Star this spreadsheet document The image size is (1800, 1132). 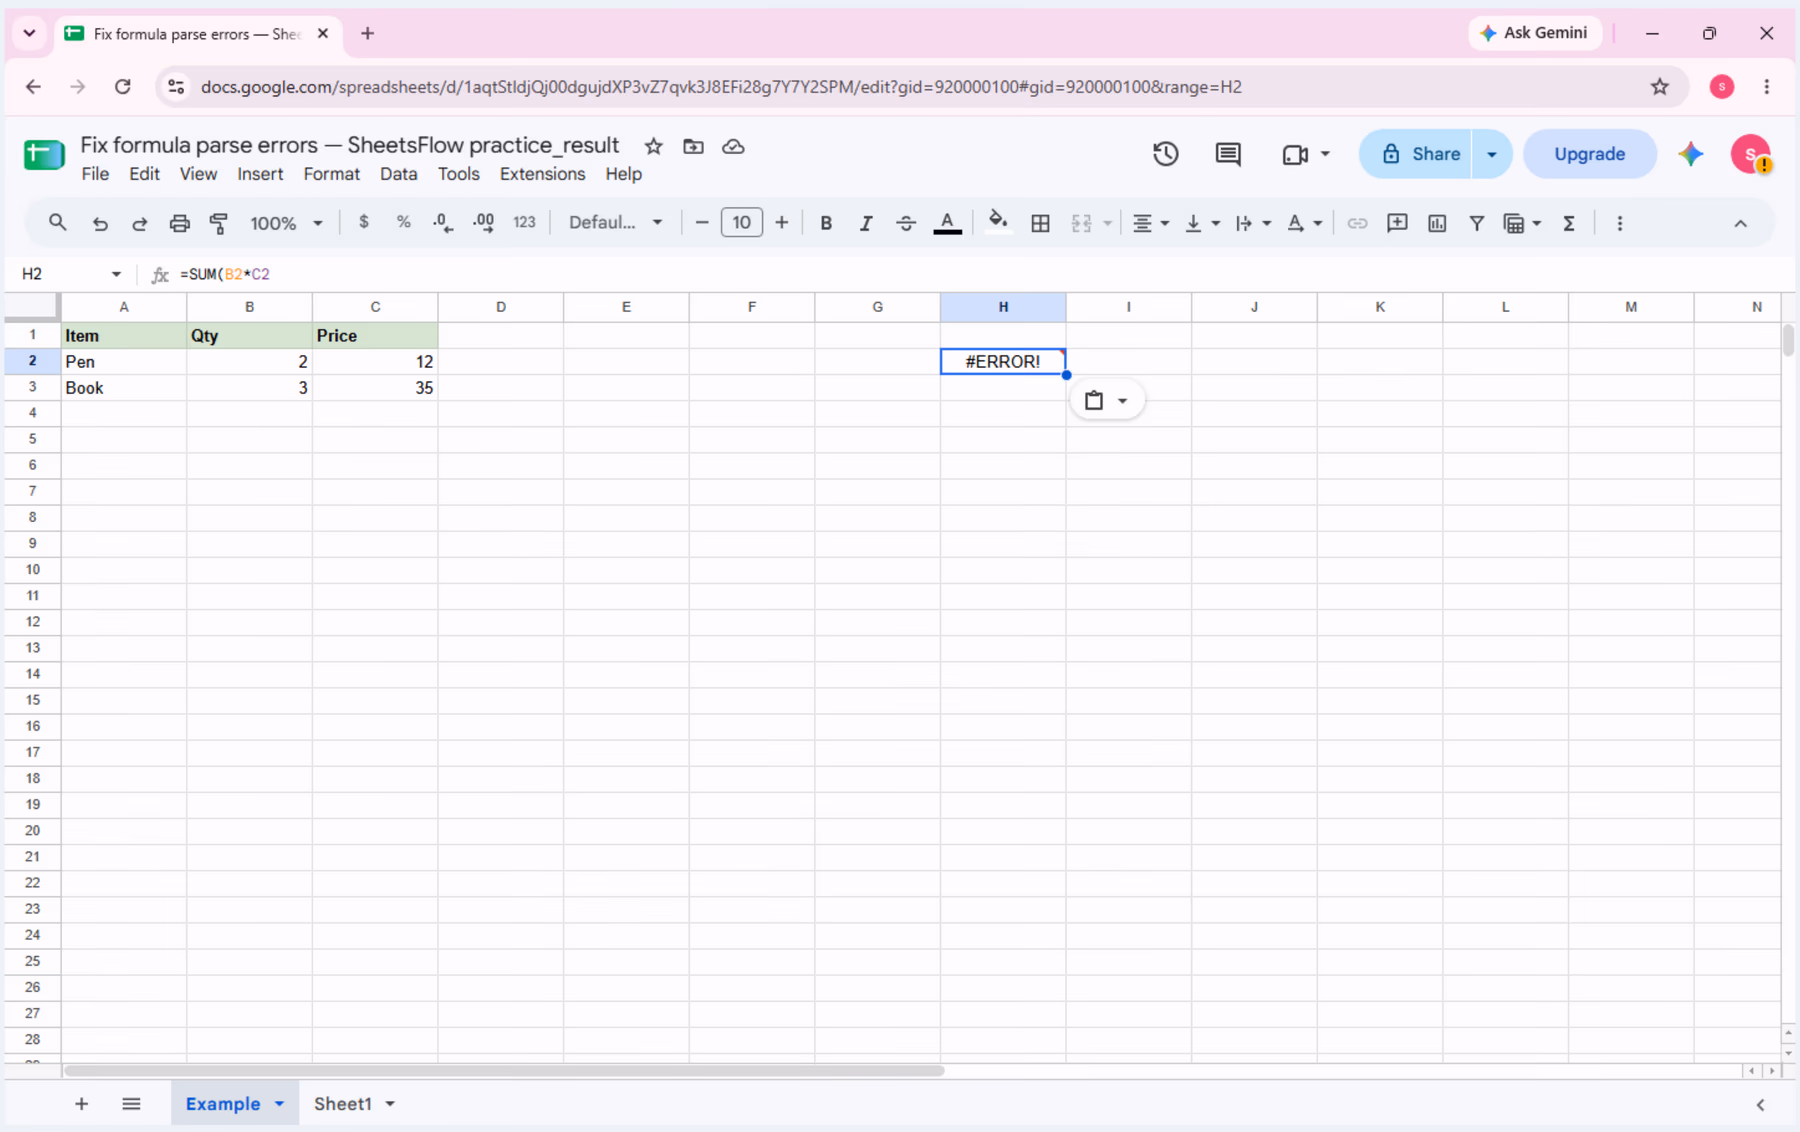coord(654,147)
